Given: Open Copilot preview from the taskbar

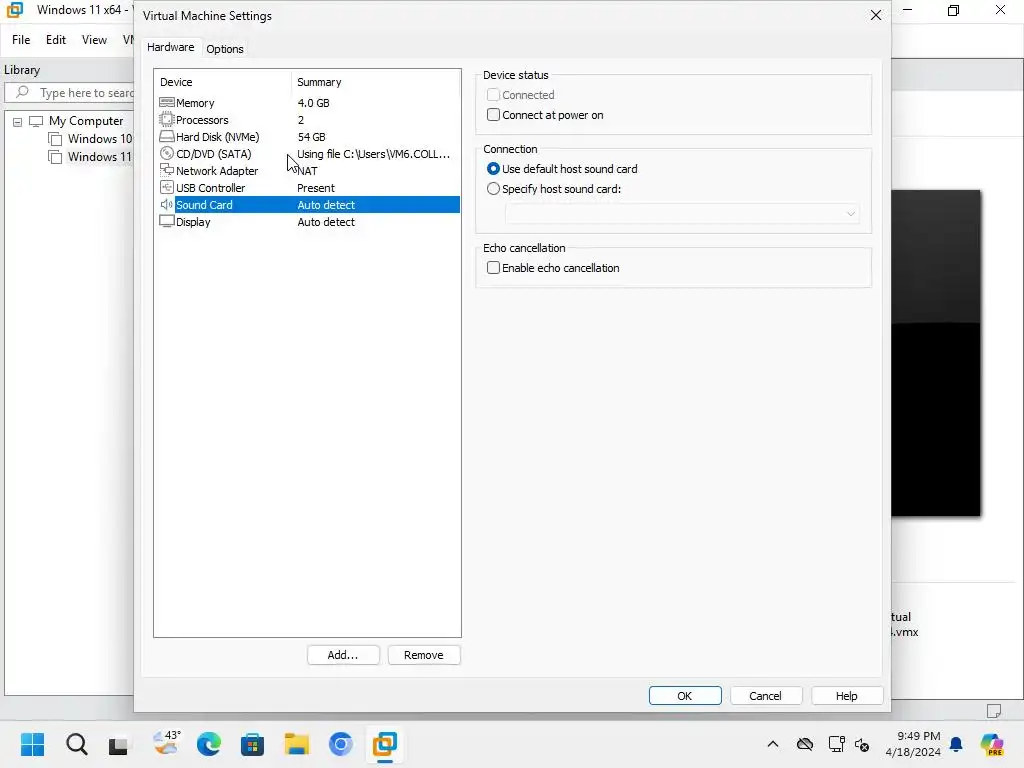Looking at the screenshot, I should 992,744.
